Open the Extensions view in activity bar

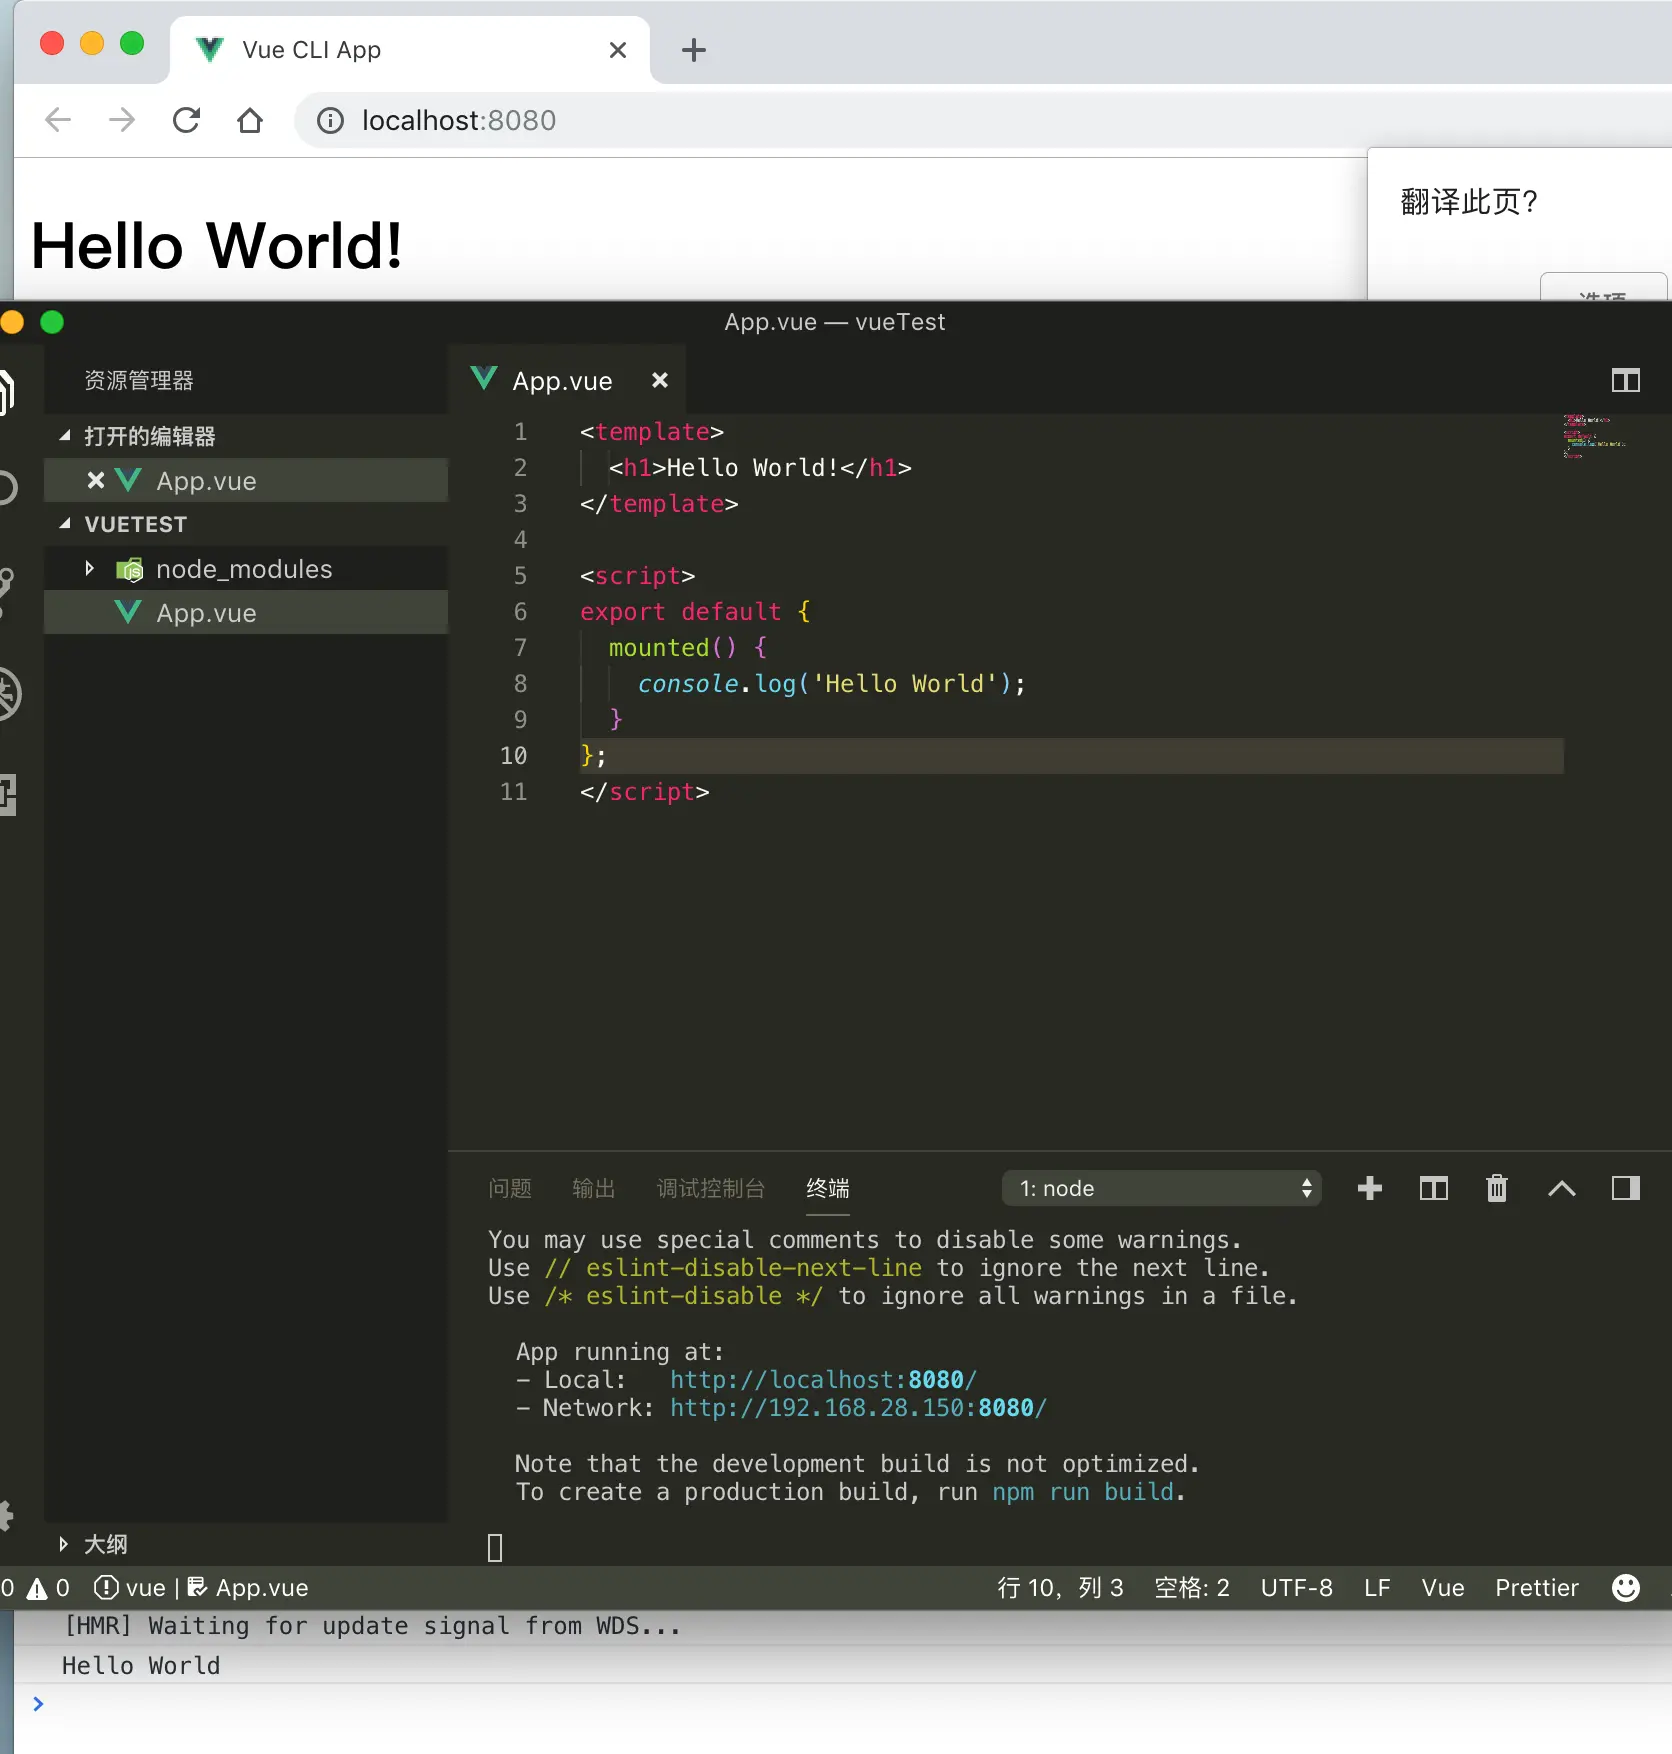(8, 795)
